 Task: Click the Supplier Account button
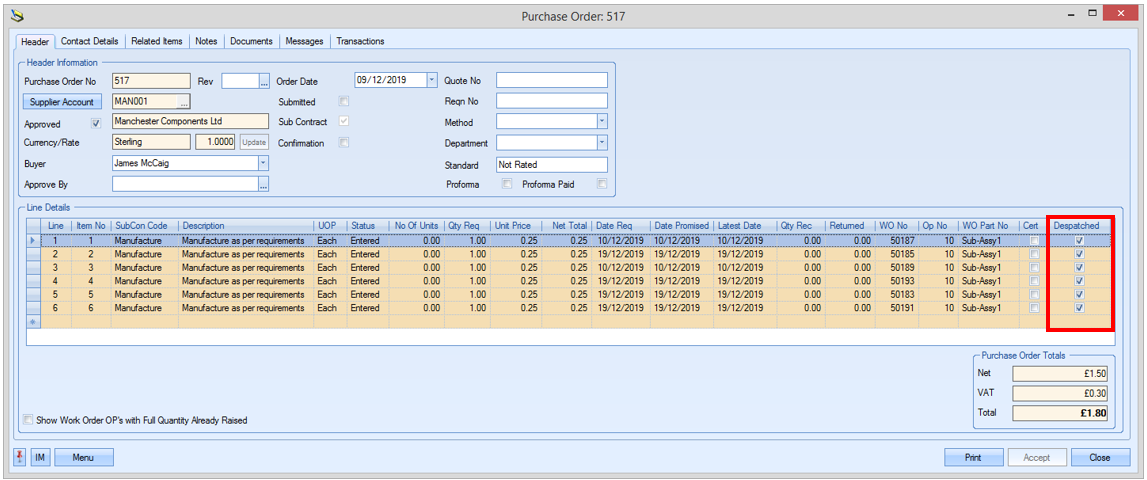click(62, 102)
